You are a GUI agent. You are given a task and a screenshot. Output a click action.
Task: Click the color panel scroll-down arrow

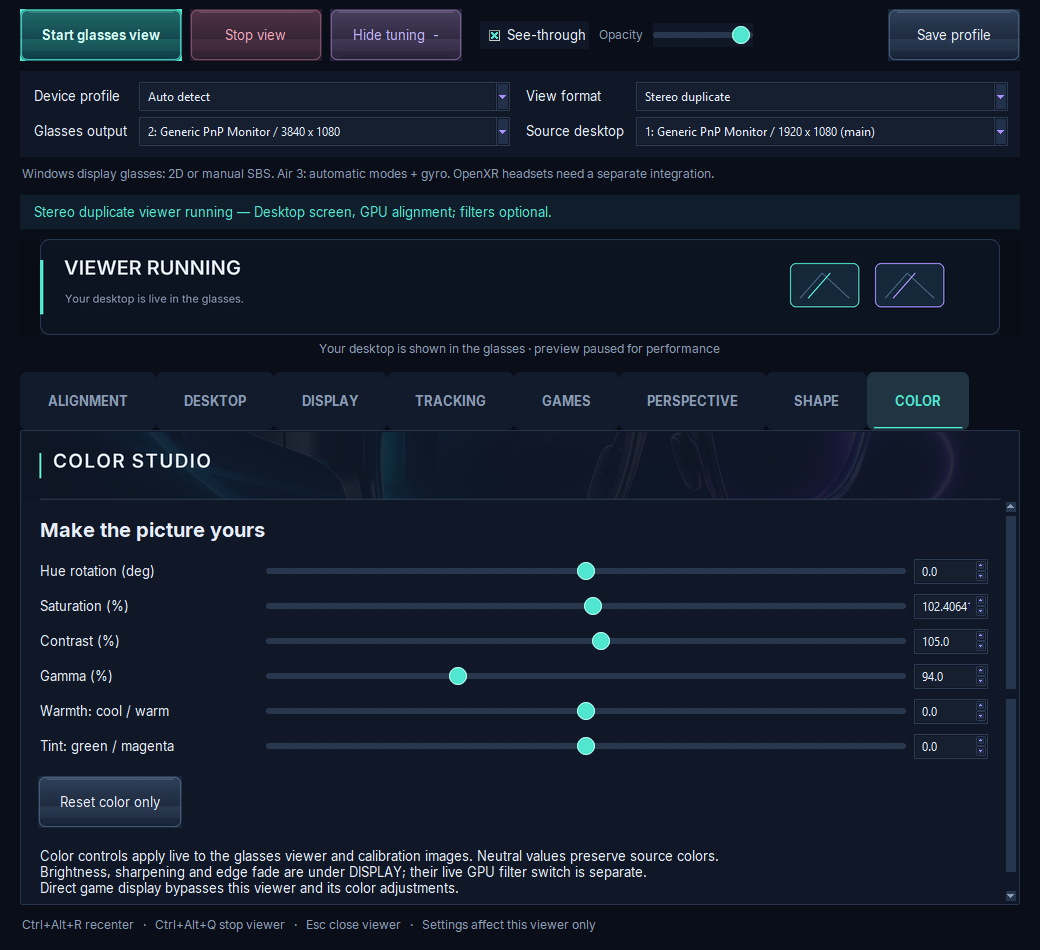(x=1011, y=896)
